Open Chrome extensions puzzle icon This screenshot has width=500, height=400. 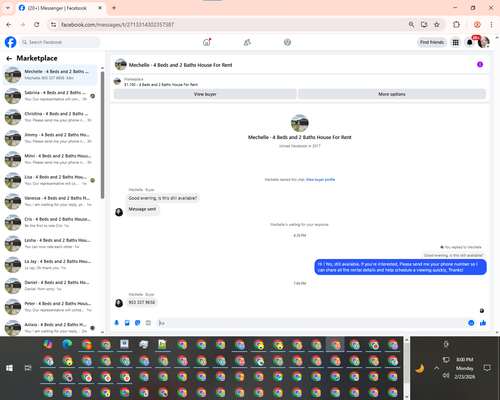pos(456,25)
